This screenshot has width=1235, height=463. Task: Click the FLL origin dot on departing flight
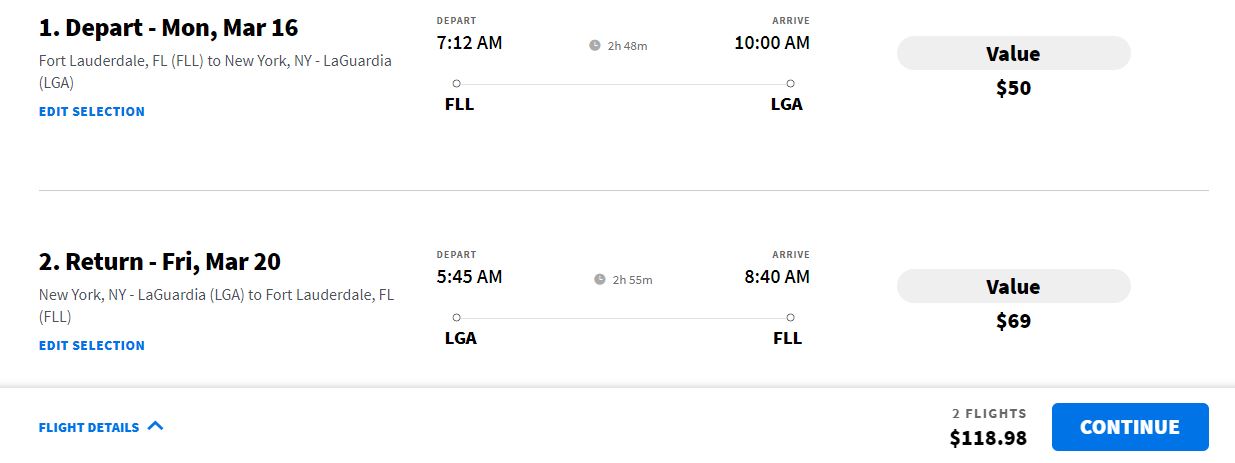456,84
